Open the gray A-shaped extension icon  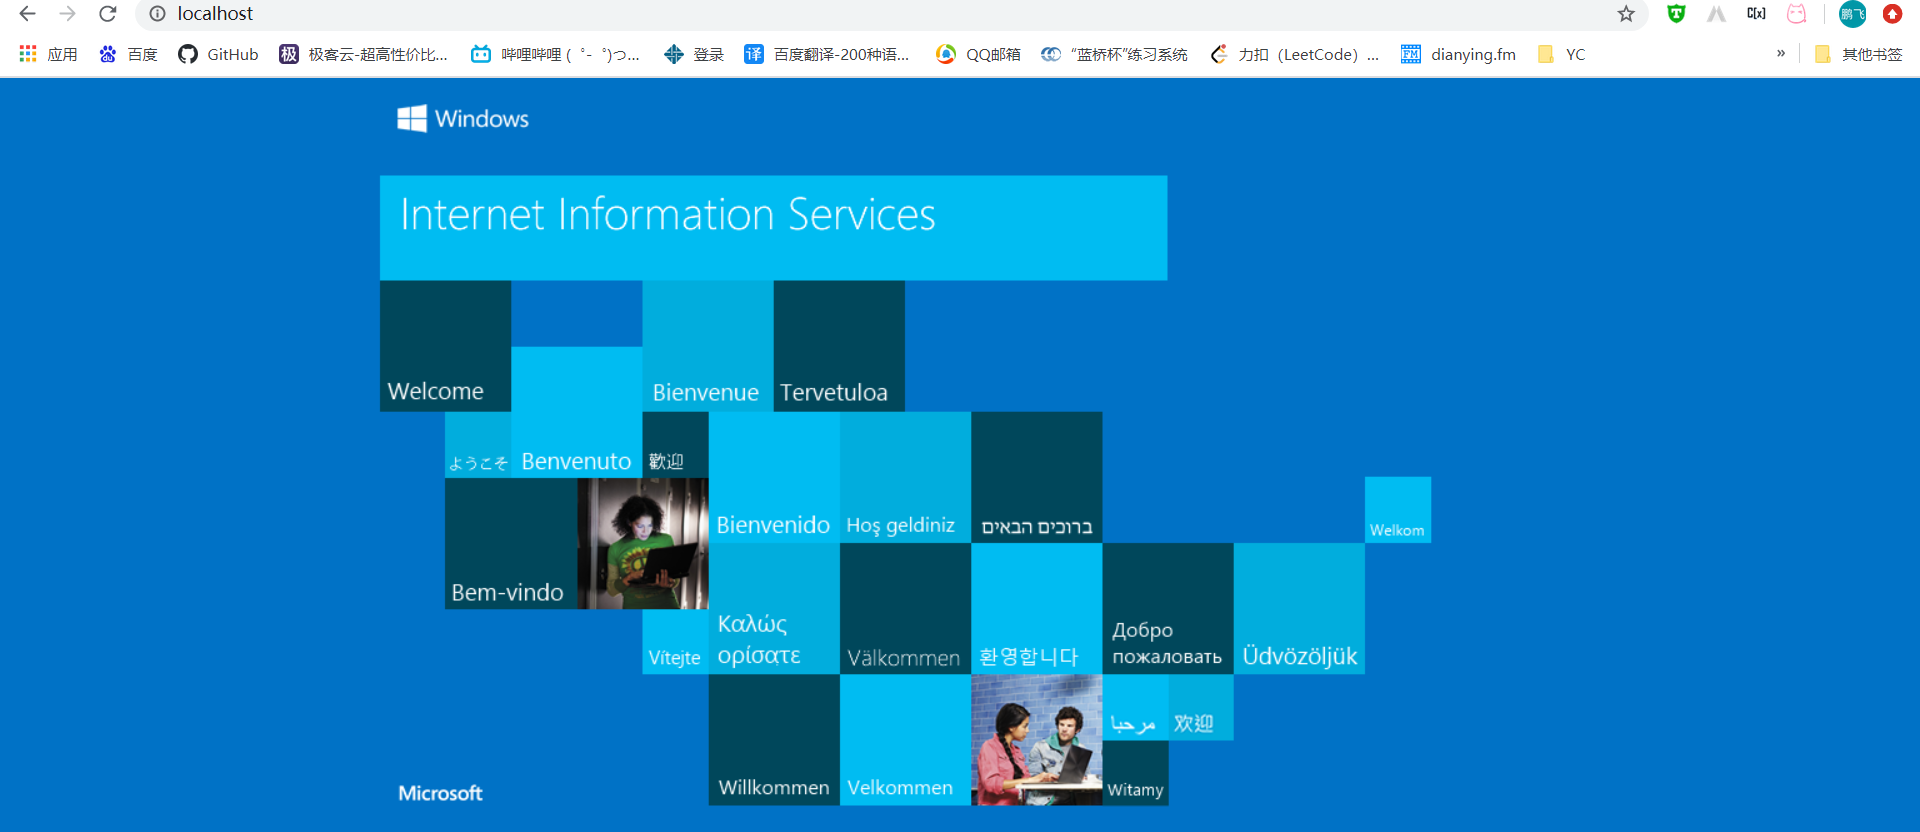pos(1716,14)
